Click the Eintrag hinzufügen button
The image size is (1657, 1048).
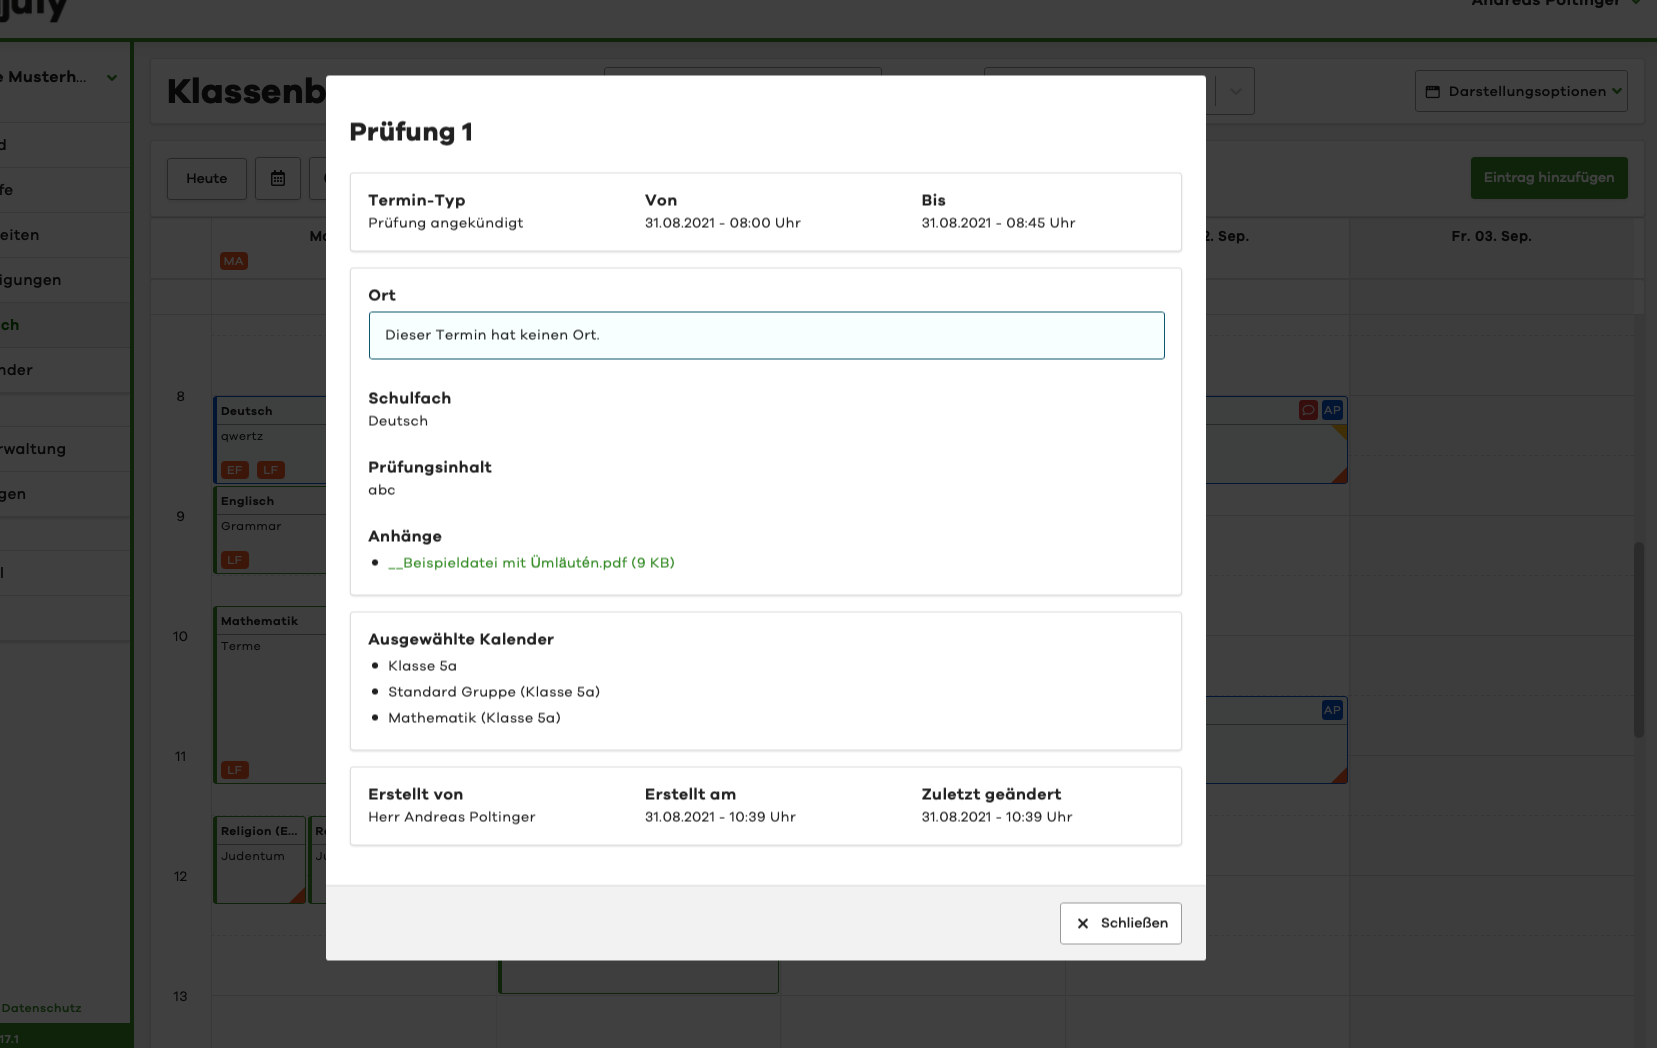[x=1548, y=178]
